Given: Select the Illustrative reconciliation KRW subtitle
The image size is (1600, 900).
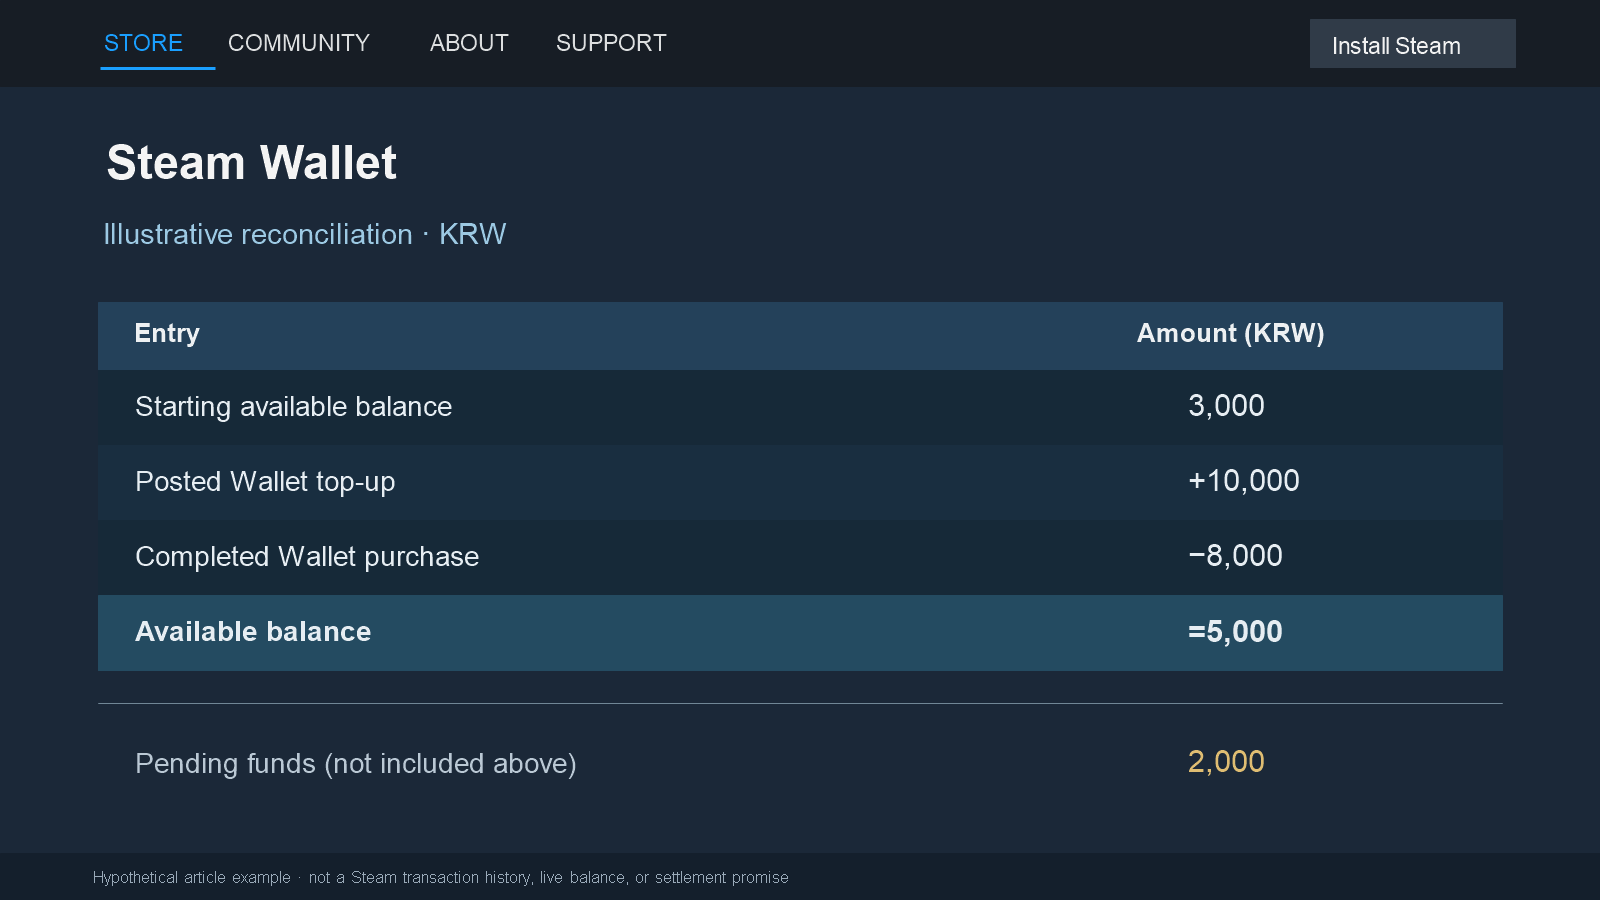Looking at the screenshot, I should click(305, 234).
